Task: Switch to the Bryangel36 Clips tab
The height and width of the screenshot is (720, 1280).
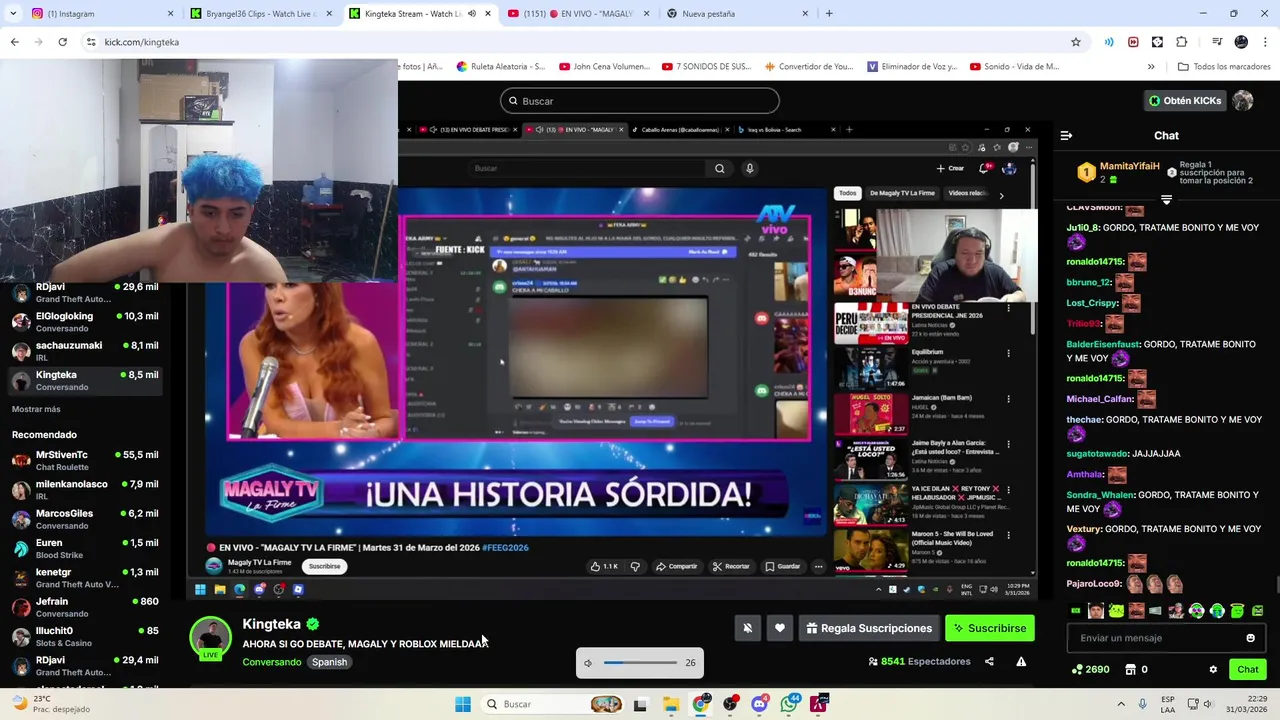Action: (x=262, y=14)
